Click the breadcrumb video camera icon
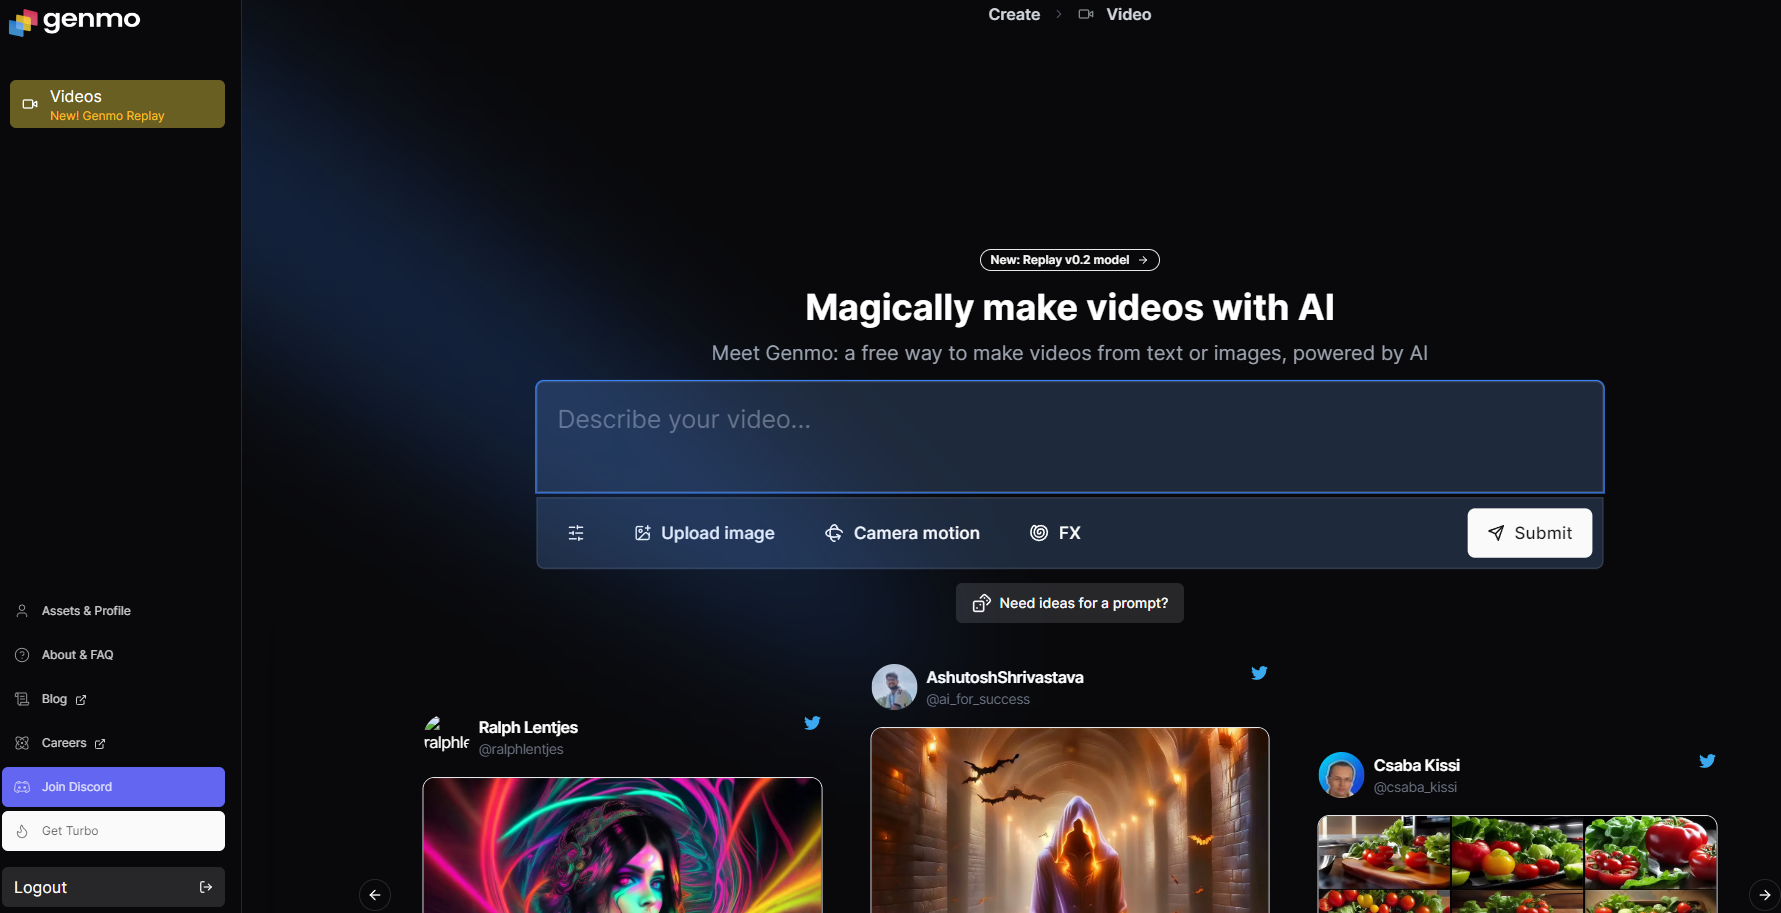Screen dimensions: 1781x913 (x=1086, y=14)
